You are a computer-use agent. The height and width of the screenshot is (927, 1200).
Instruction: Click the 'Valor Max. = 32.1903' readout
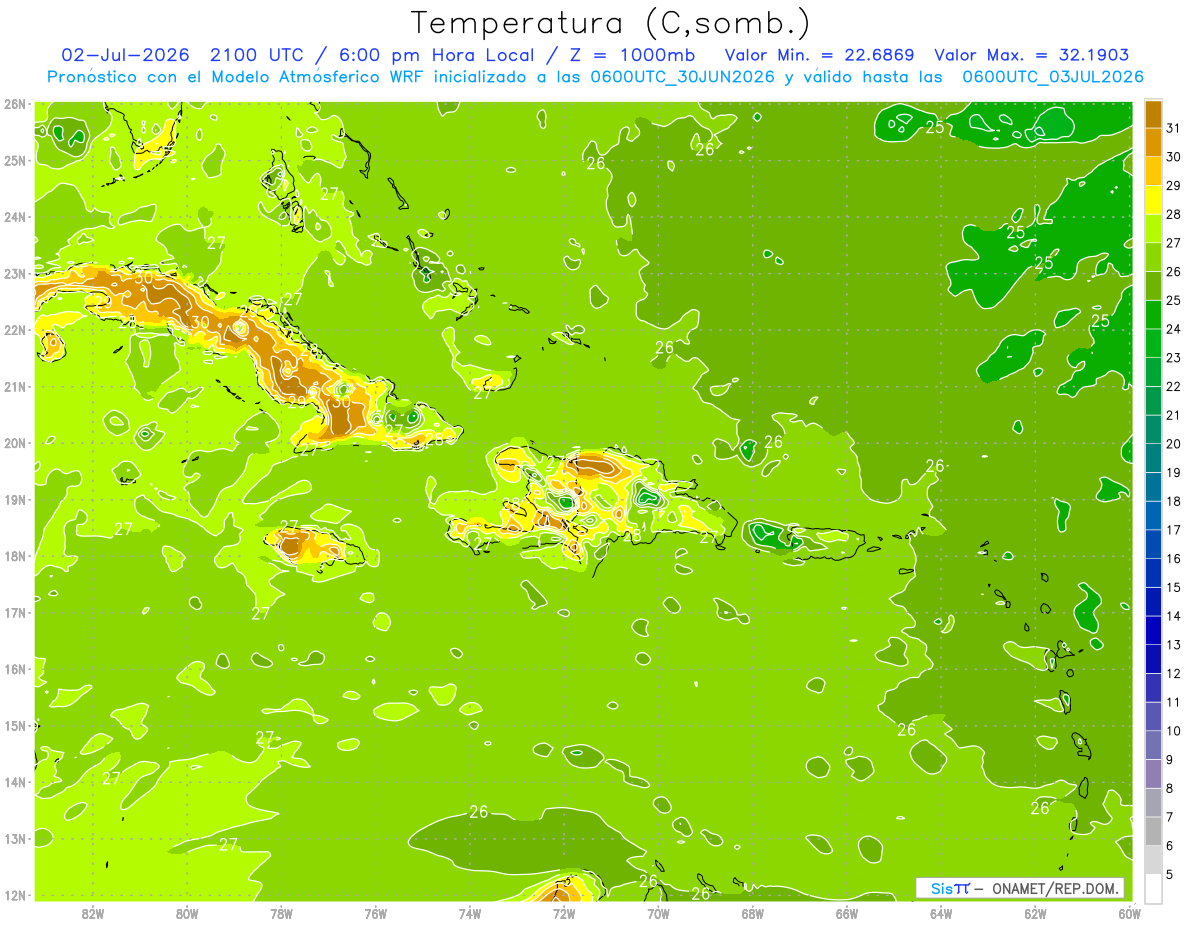point(1032,55)
